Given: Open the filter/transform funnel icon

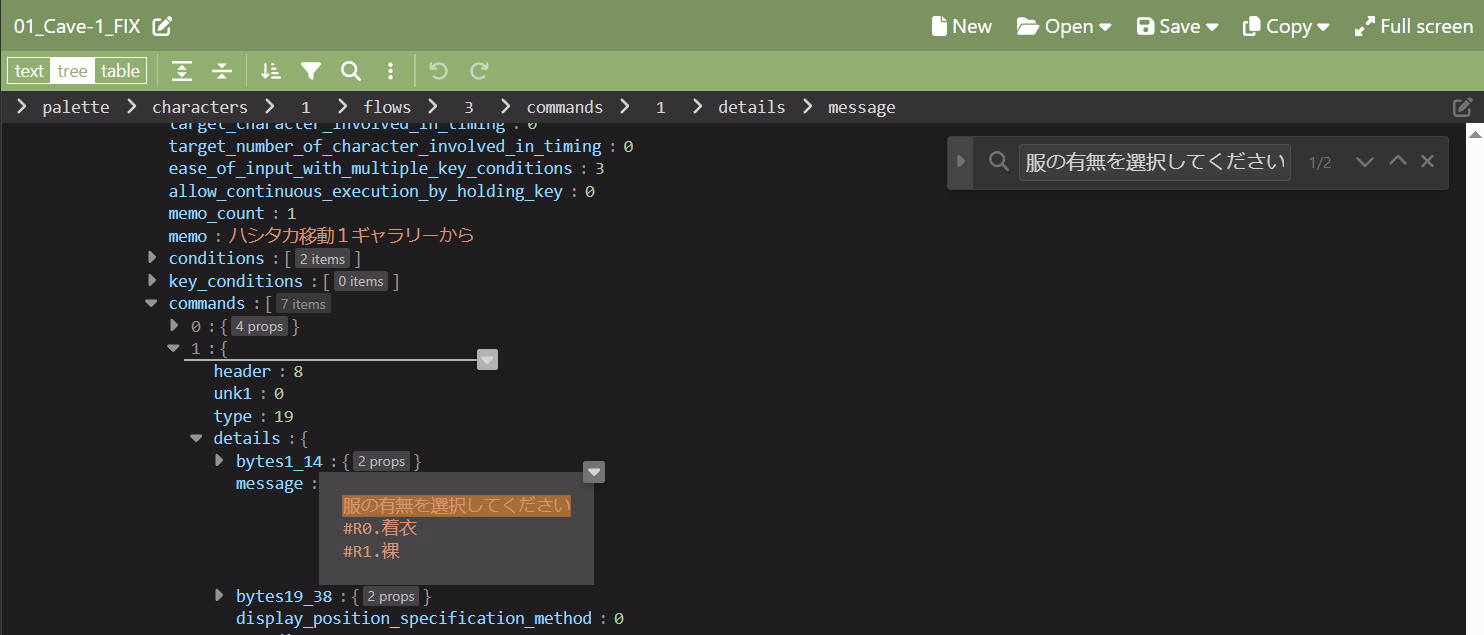Looking at the screenshot, I should [x=311, y=71].
